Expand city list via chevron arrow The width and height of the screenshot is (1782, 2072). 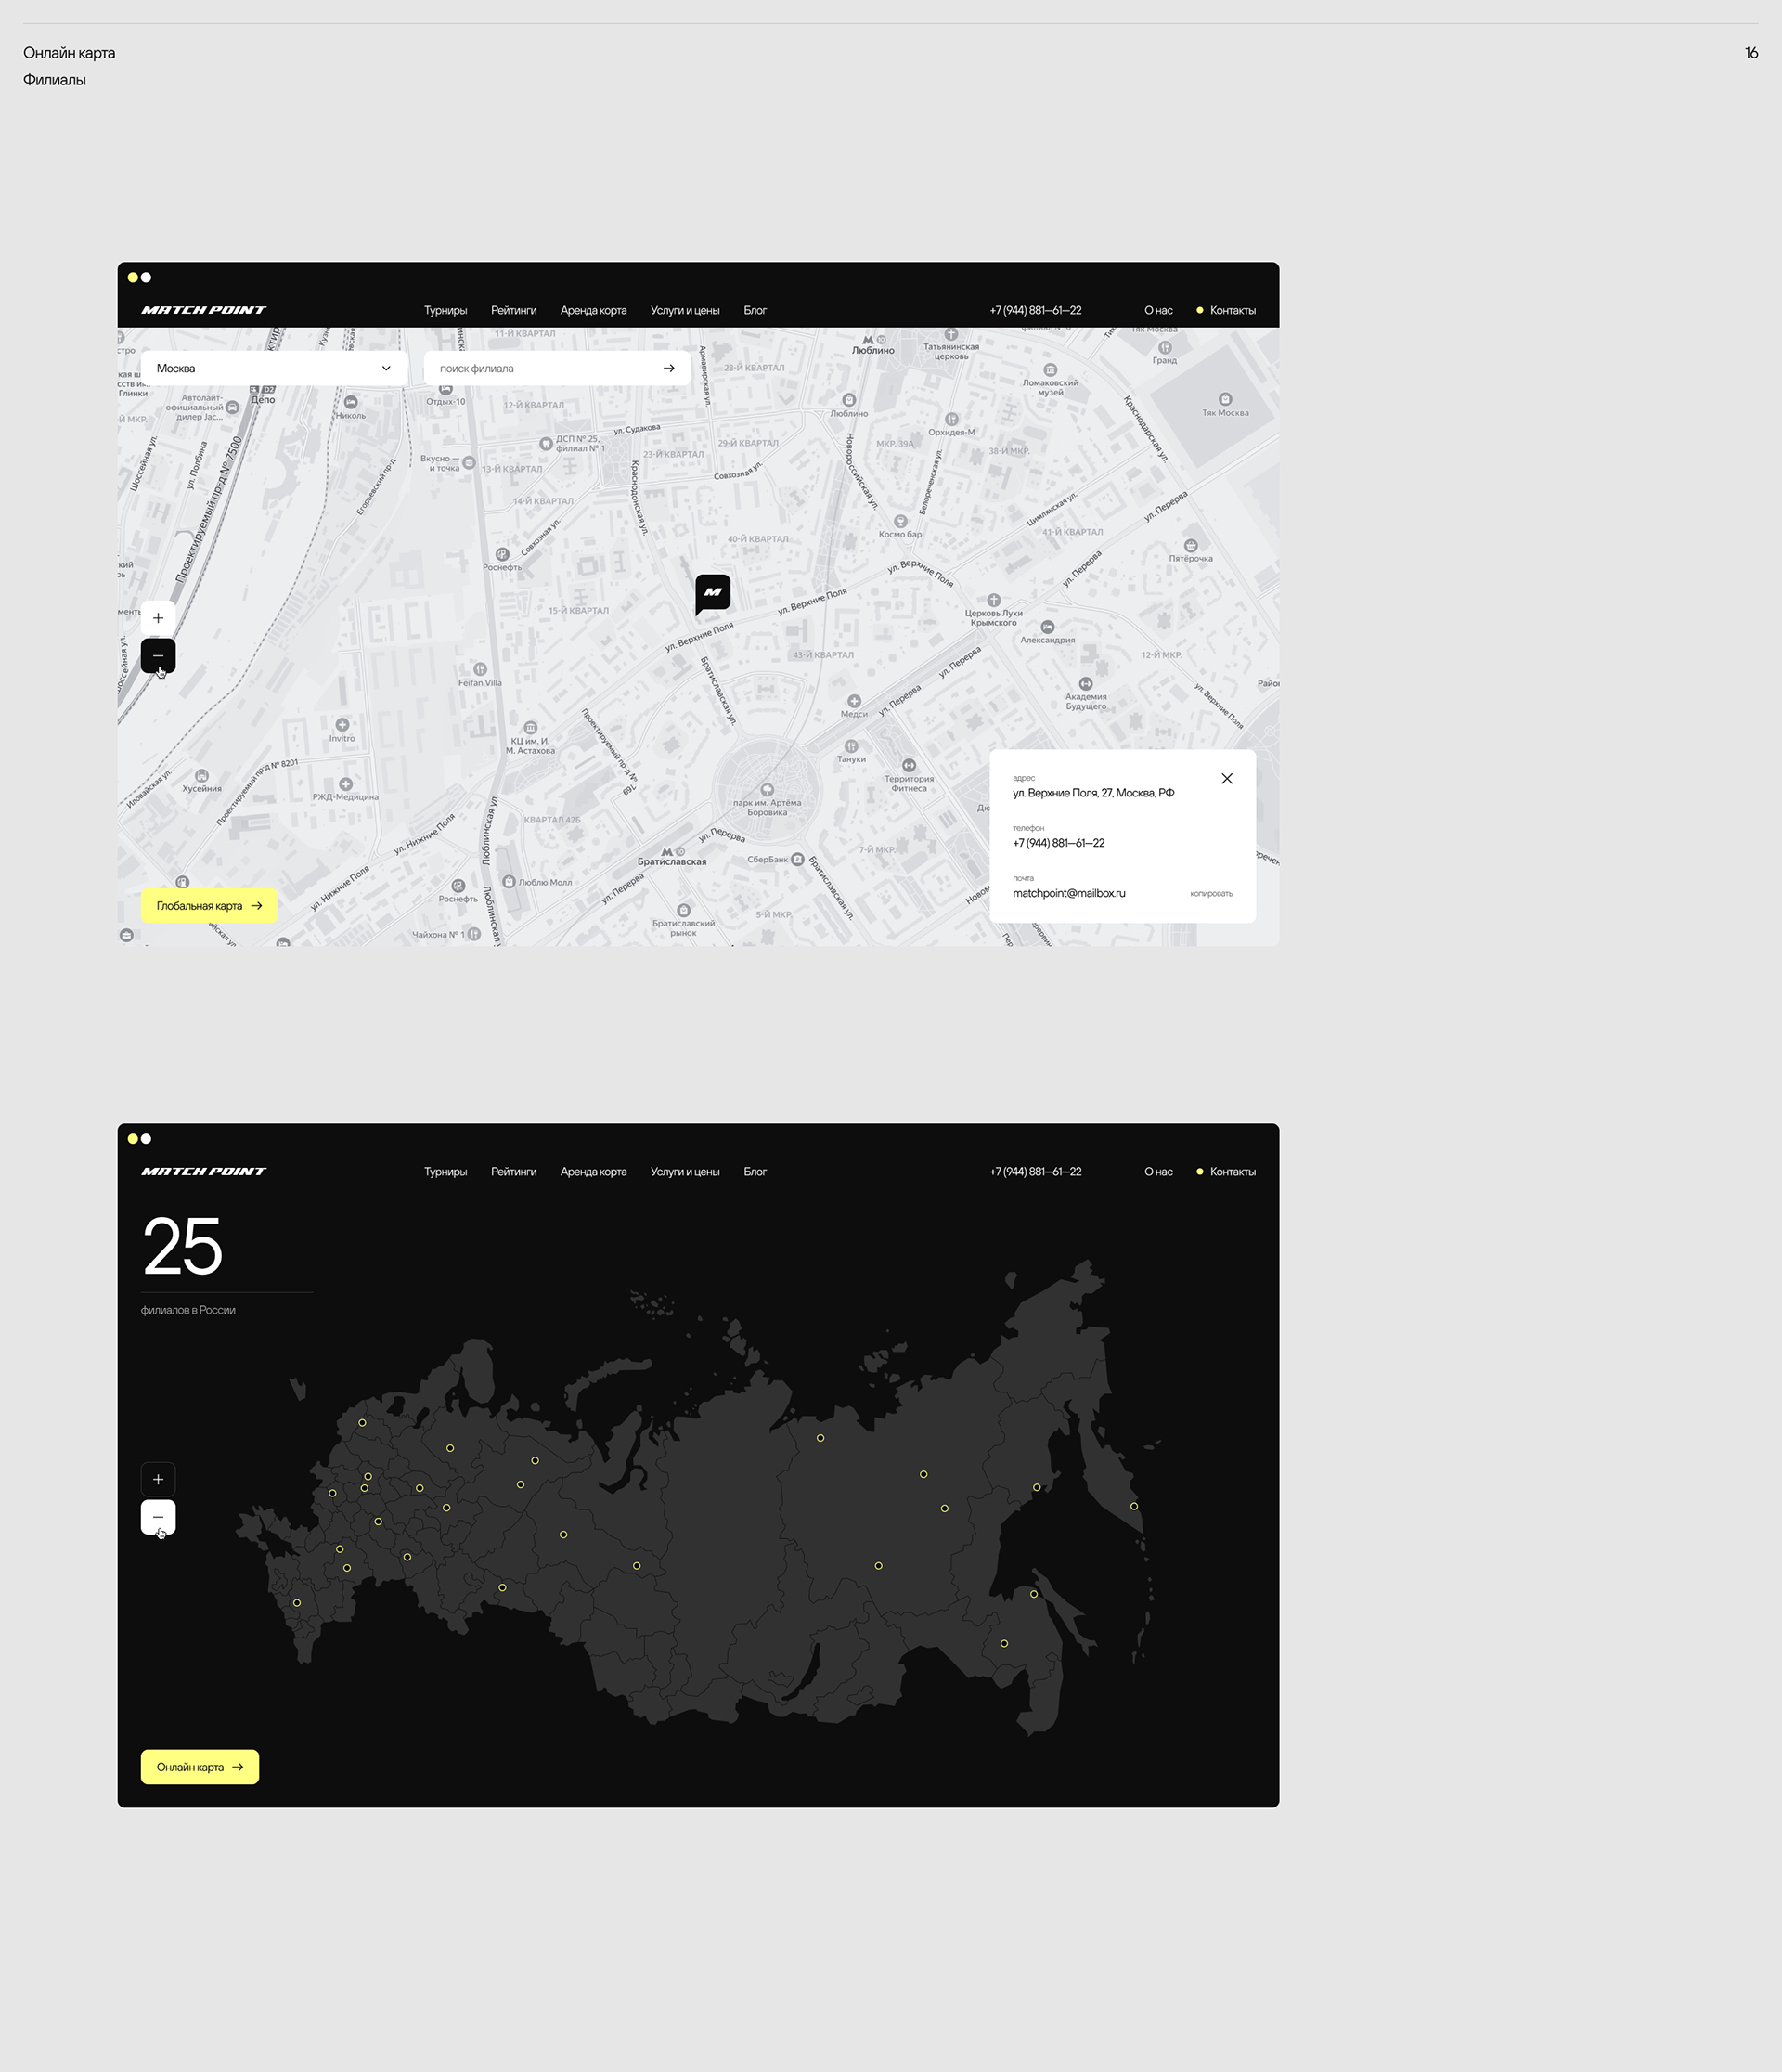386,368
